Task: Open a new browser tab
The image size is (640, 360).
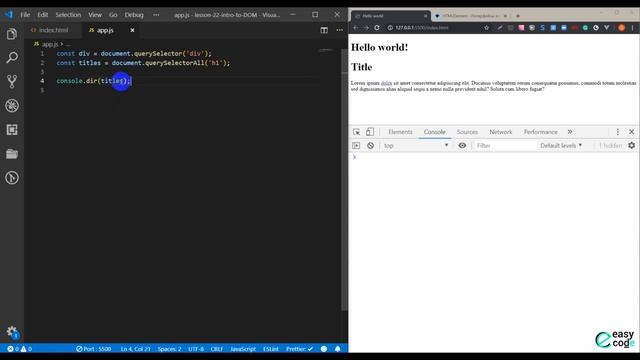Action: [518, 16]
